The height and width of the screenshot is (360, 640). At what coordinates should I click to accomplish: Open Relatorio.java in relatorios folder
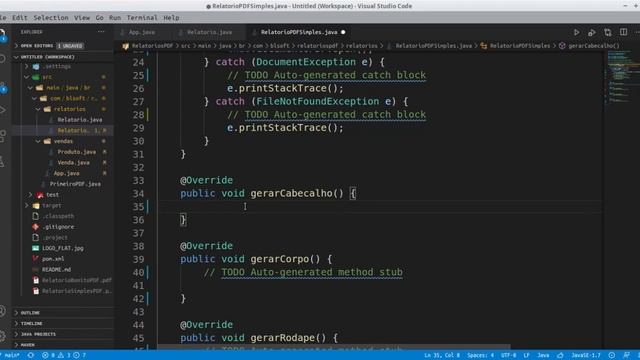(80, 120)
